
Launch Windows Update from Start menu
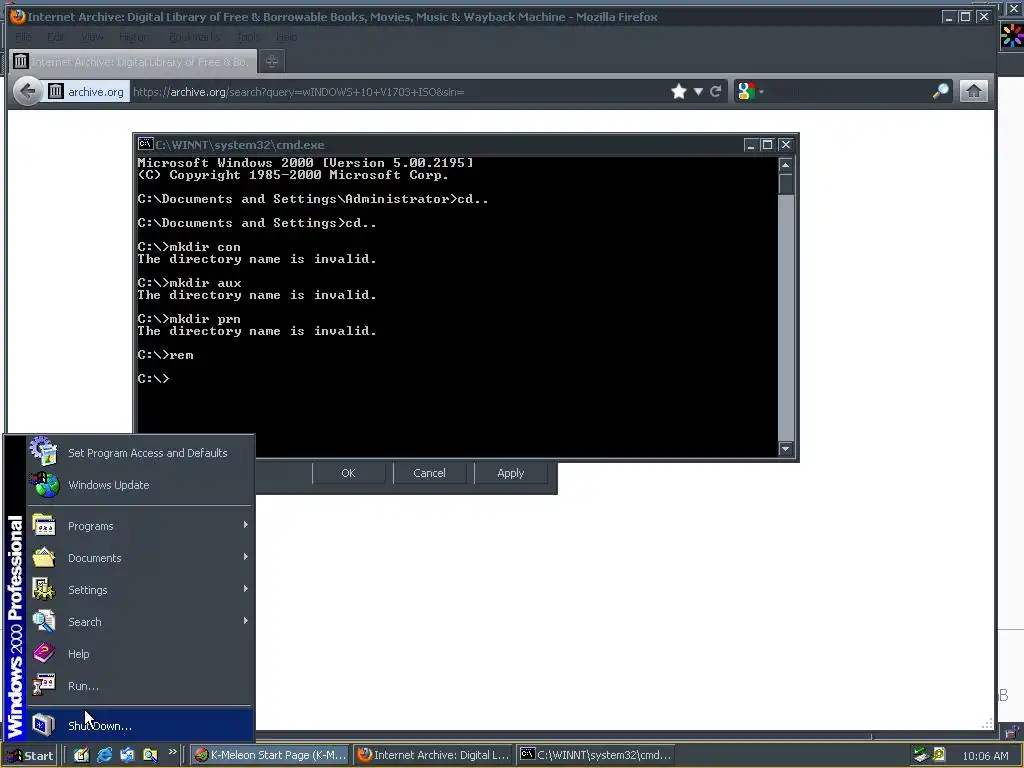coord(140,485)
